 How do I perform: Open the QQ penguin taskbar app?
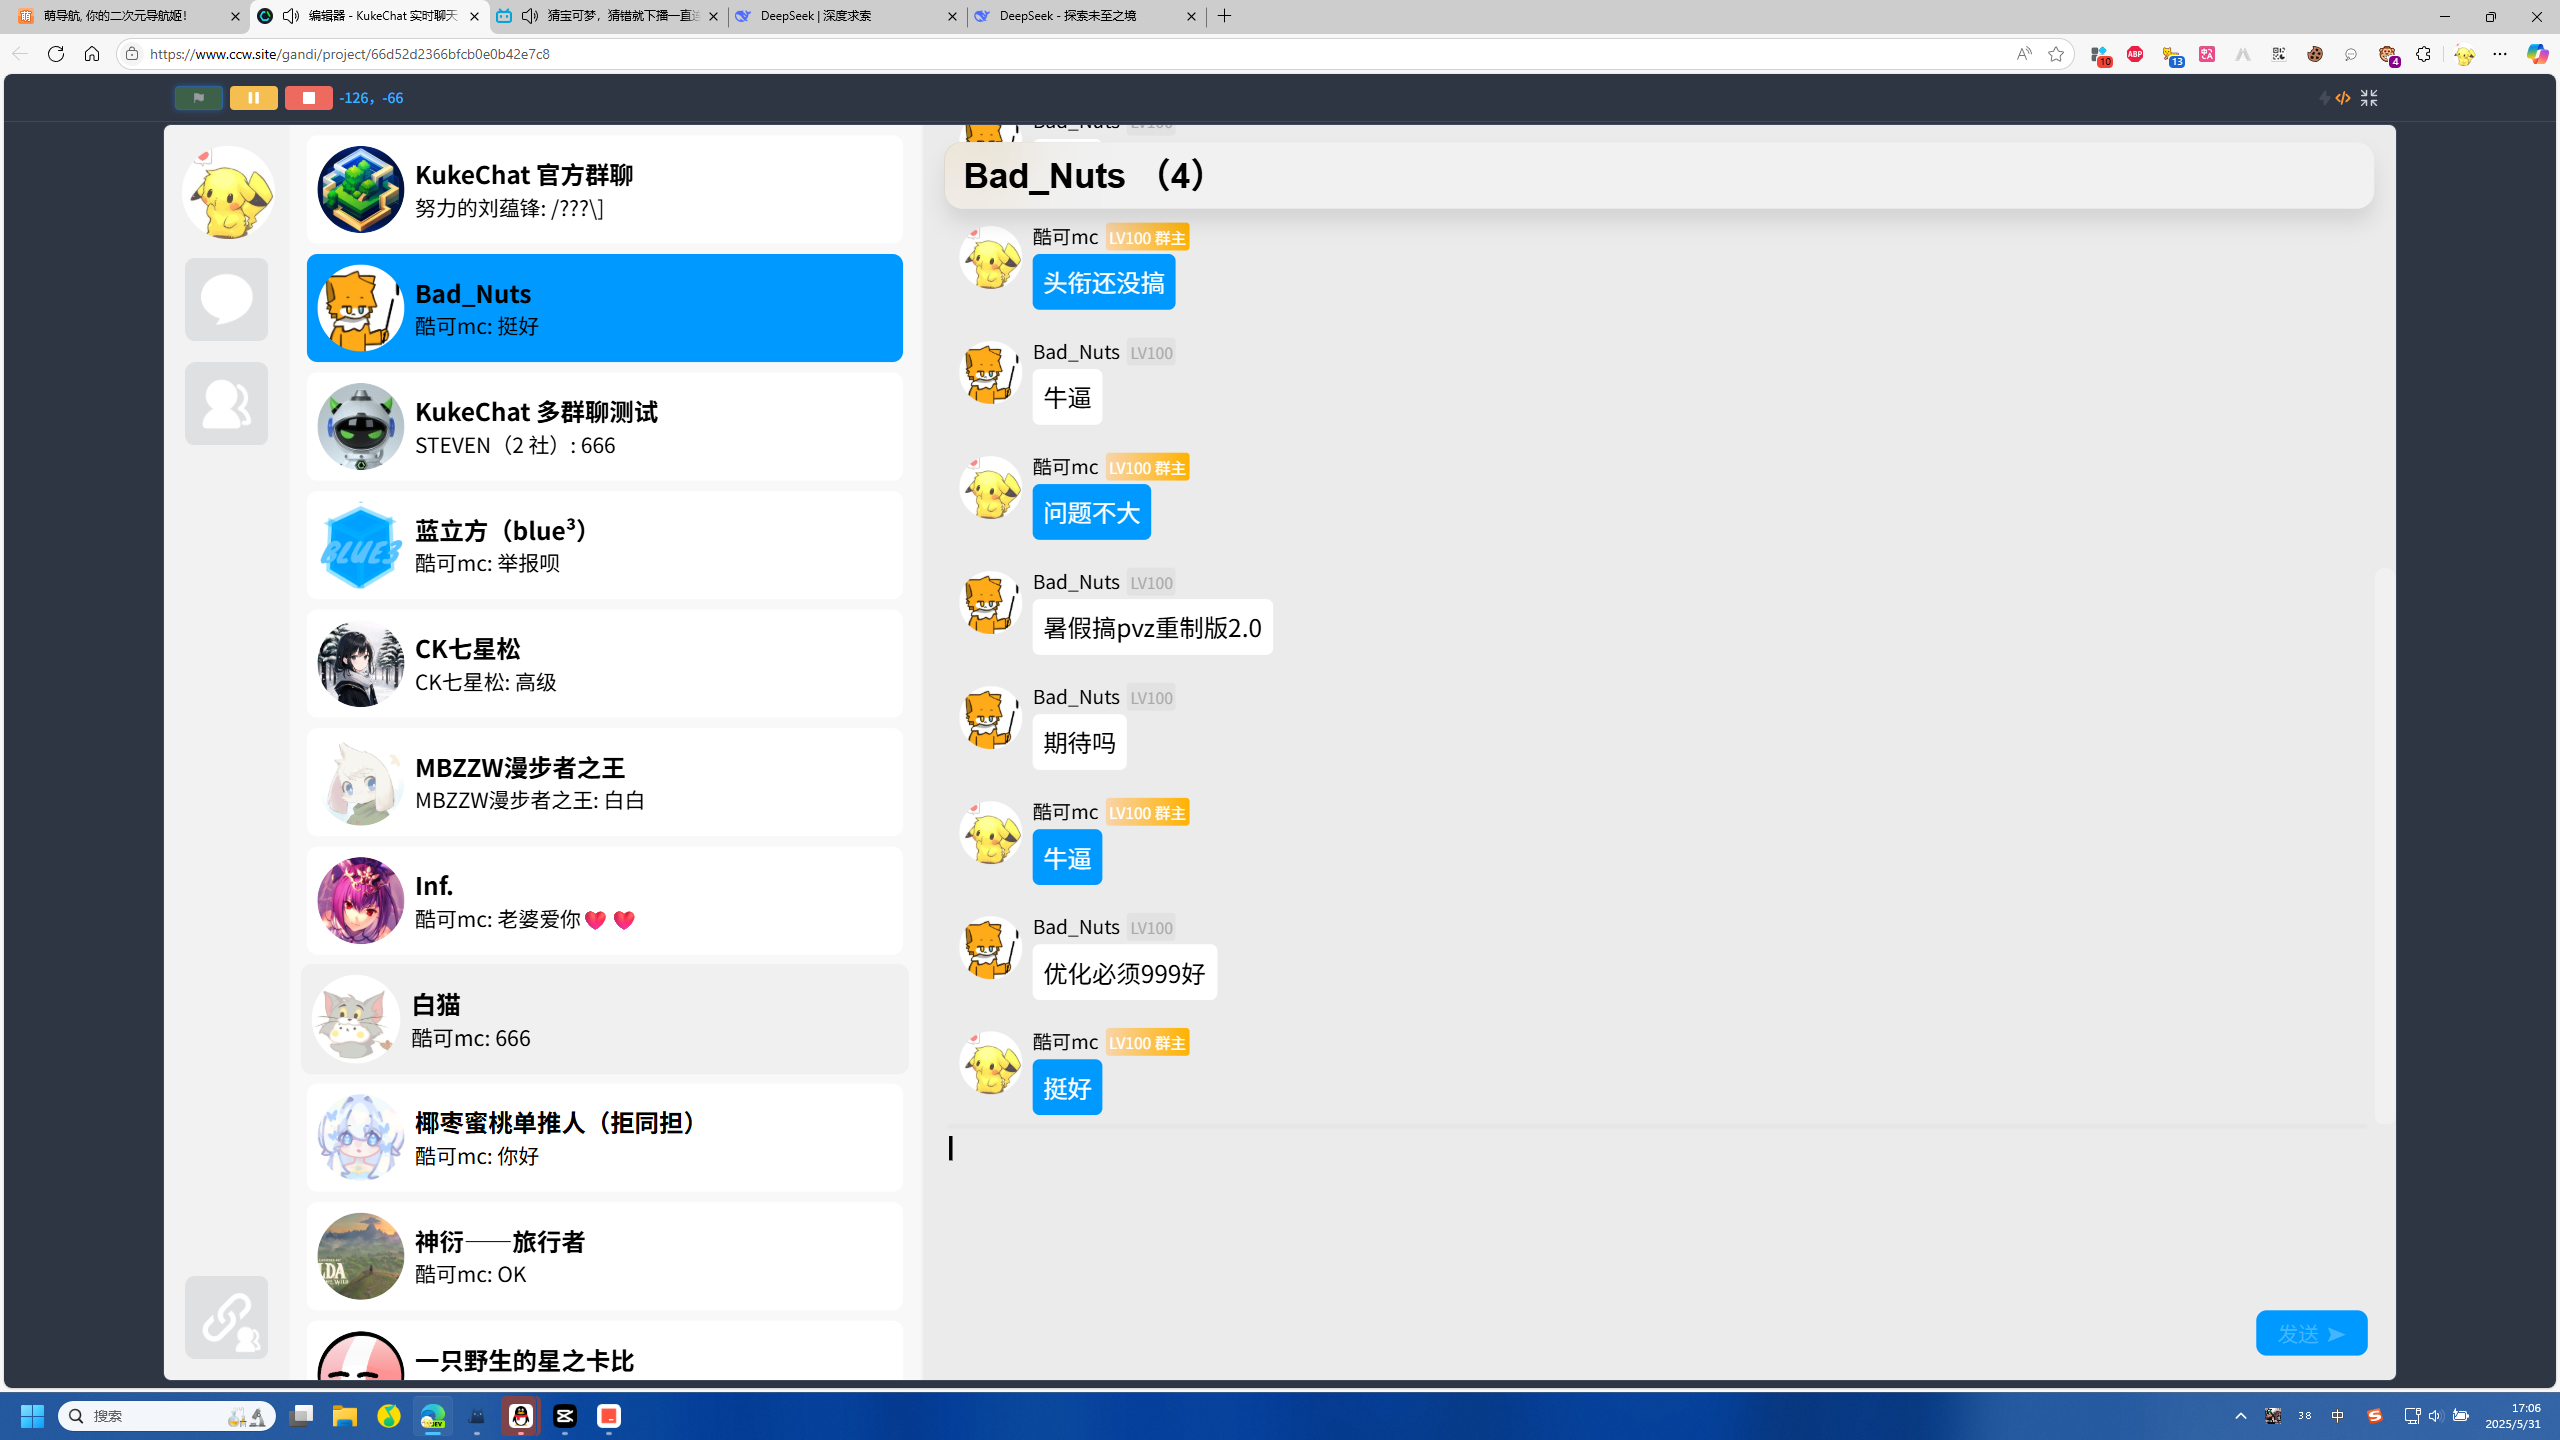click(x=521, y=1416)
